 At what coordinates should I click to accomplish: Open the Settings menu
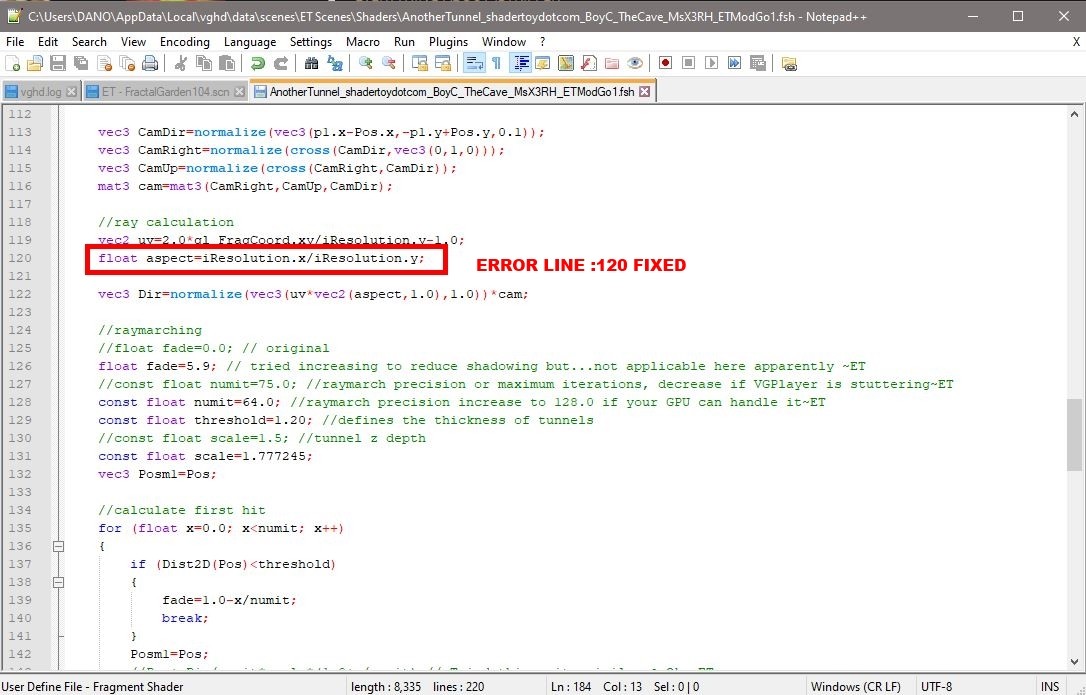pos(311,42)
